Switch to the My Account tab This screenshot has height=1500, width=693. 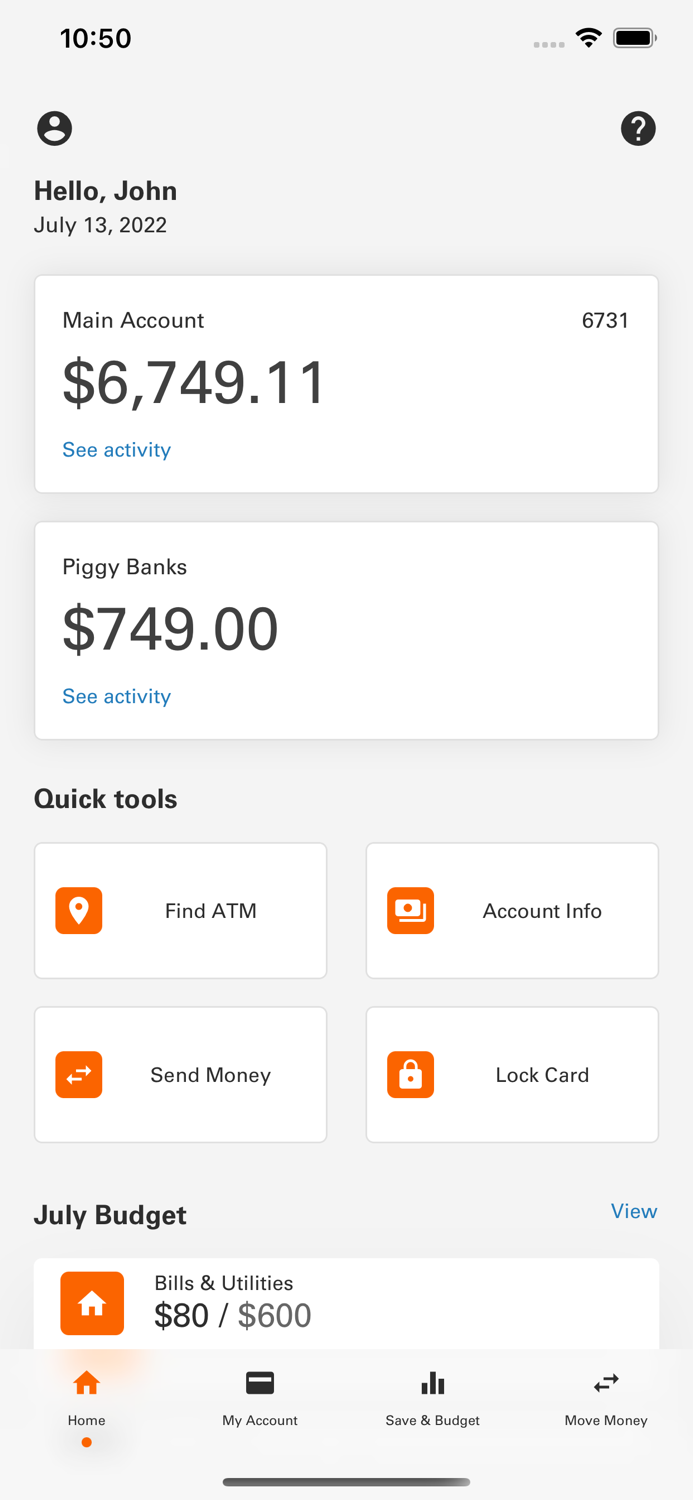pyautogui.click(x=259, y=1397)
